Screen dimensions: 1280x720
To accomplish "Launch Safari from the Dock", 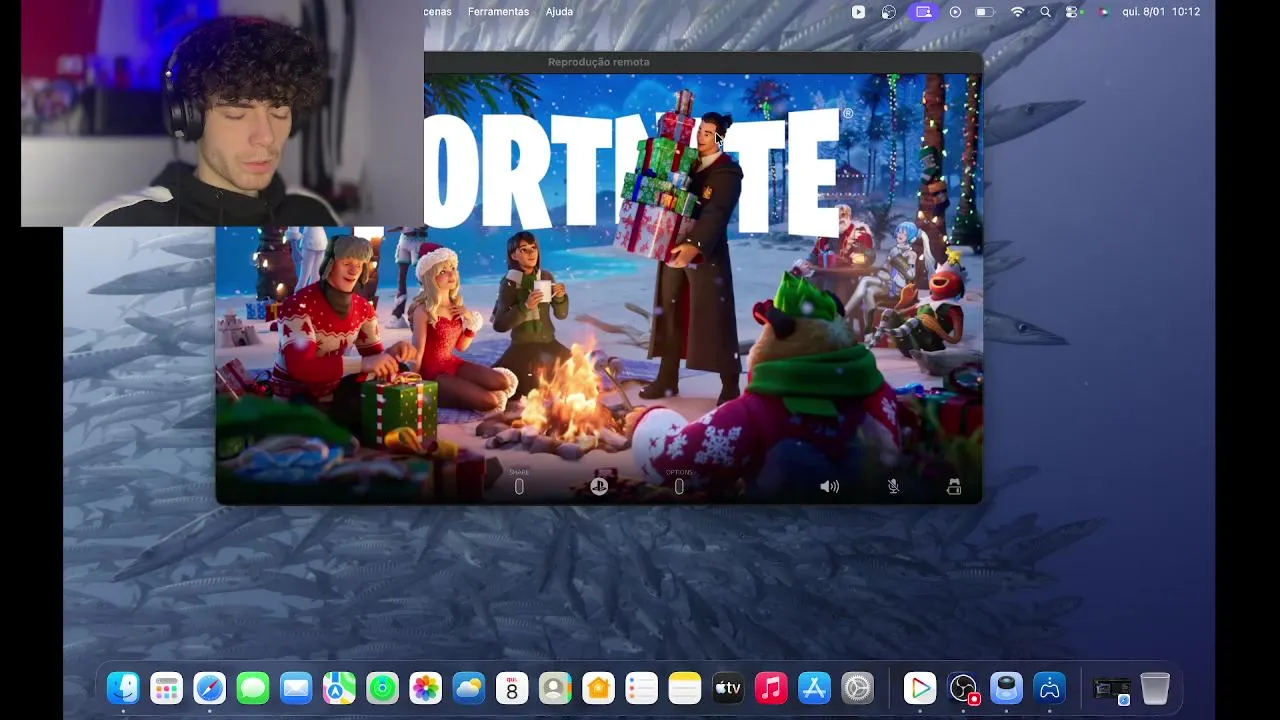I will tap(210, 688).
